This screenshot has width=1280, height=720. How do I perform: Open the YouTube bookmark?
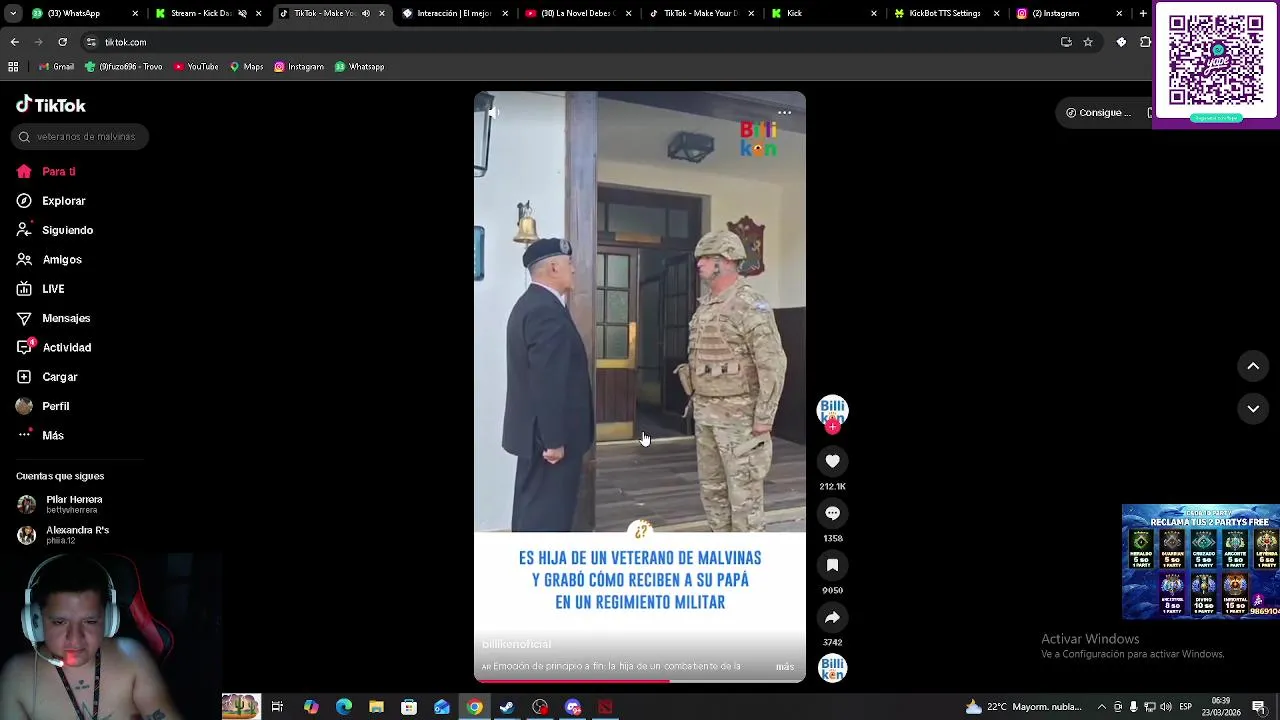point(196,67)
